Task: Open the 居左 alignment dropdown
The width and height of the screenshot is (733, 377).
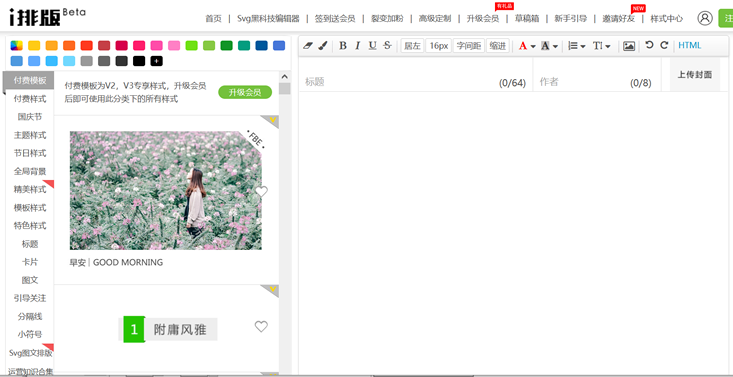Action: click(412, 46)
